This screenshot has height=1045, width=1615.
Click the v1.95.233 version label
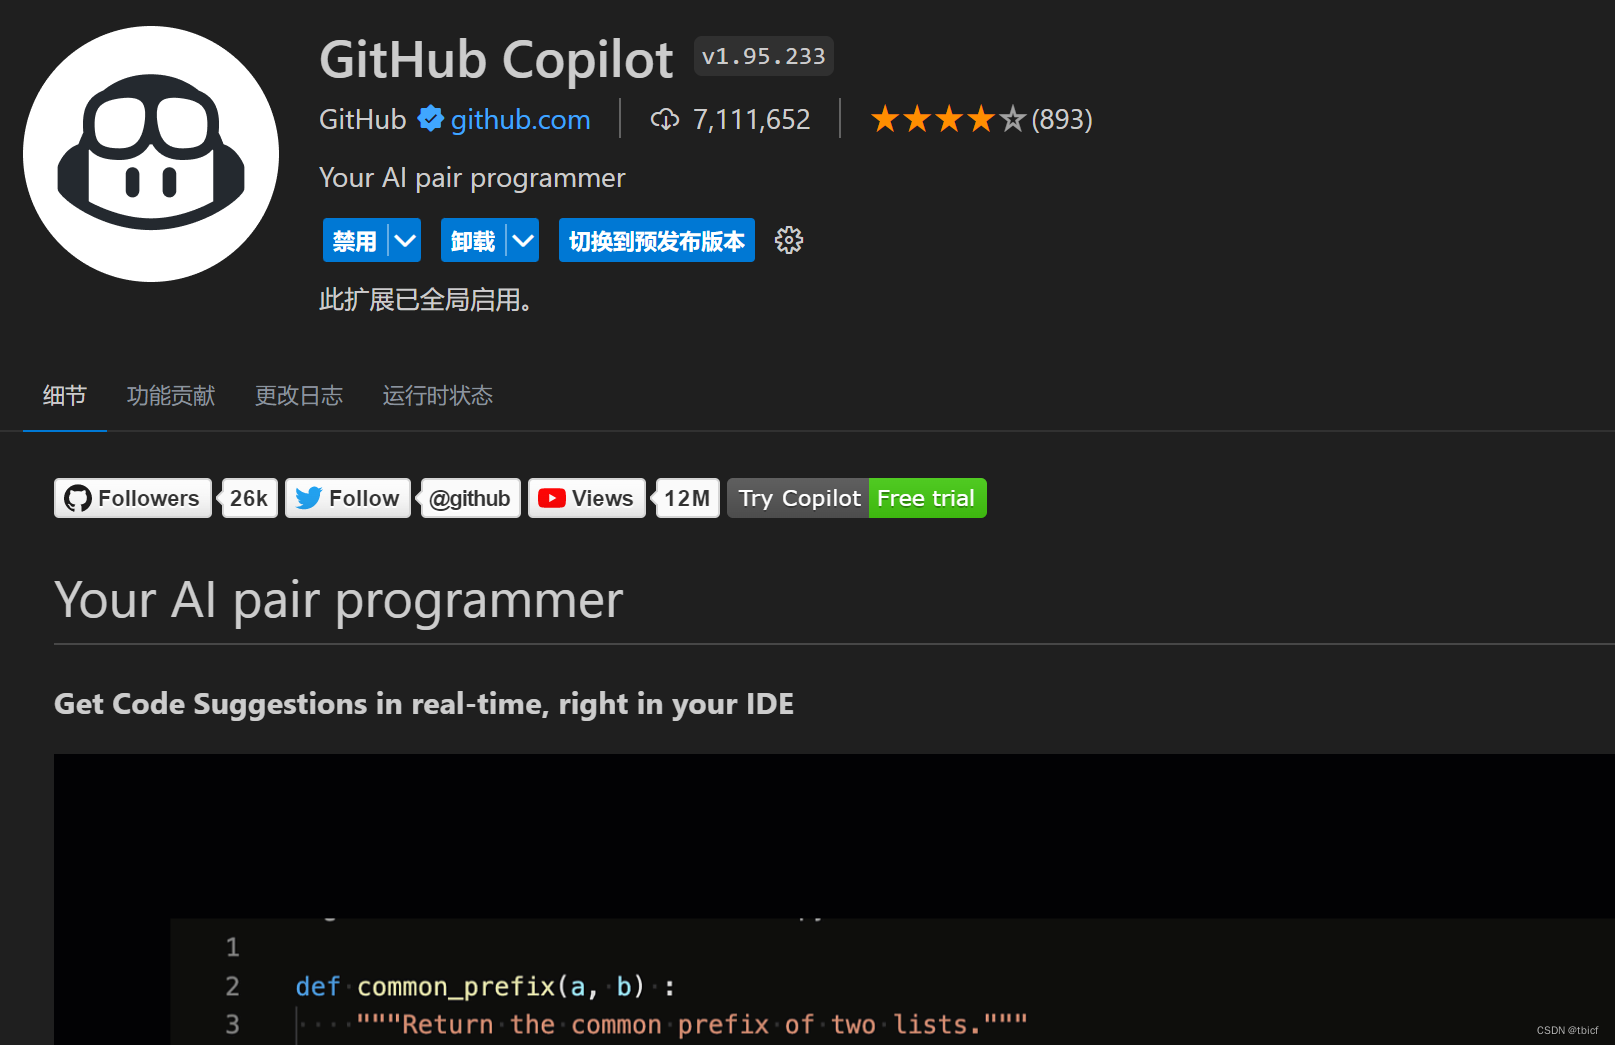click(764, 56)
